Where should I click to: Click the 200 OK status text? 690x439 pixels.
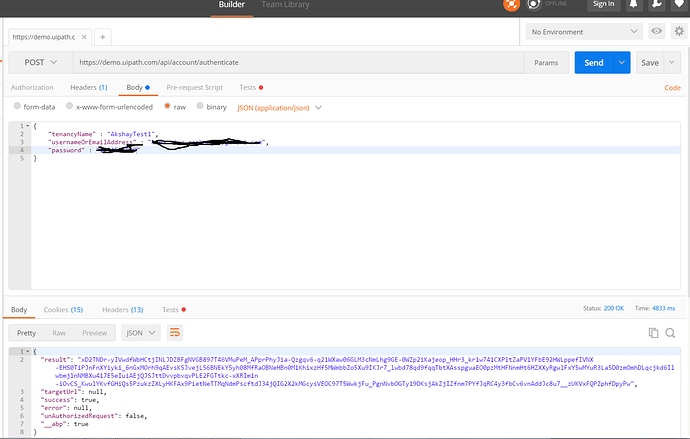coord(613,308)
